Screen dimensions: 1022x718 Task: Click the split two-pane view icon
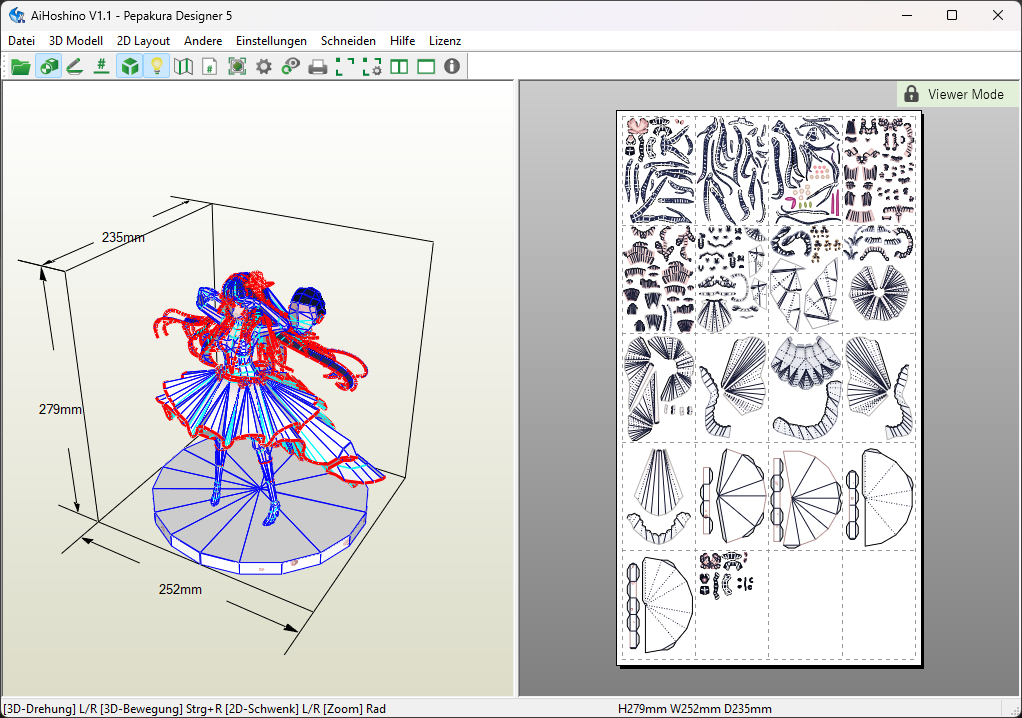click(398, 67)
